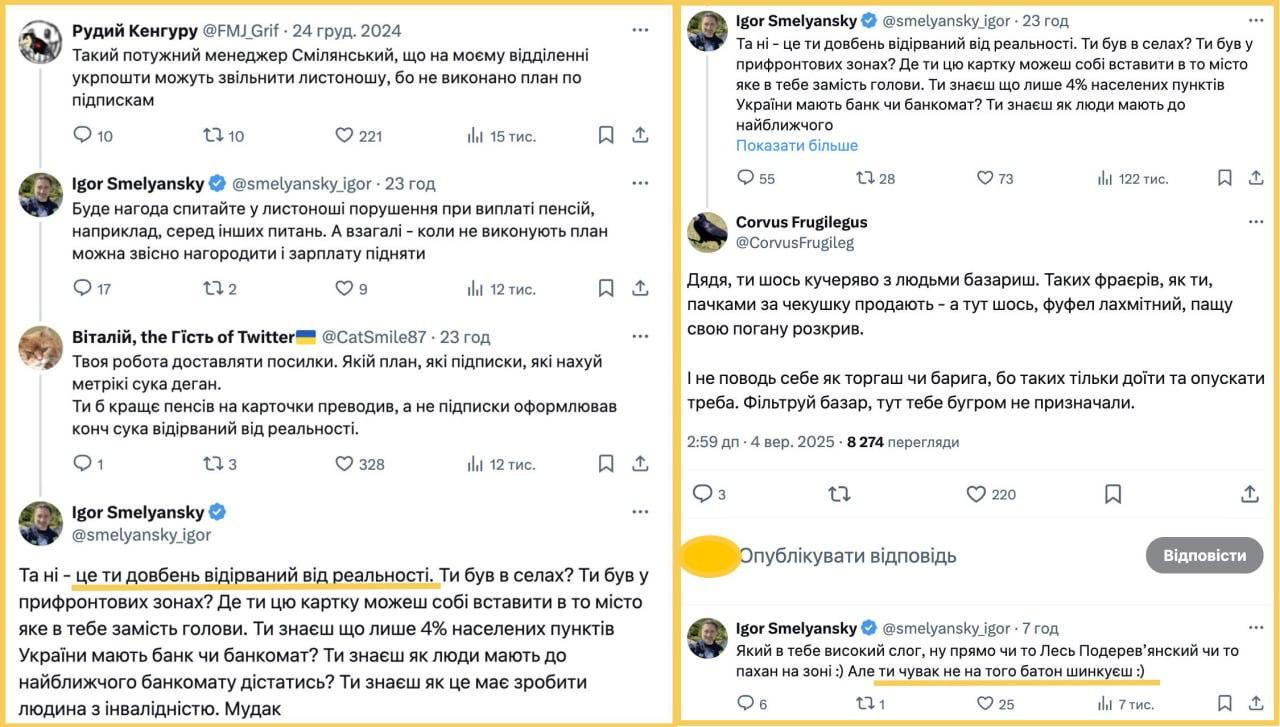Reply to Рудий Кенгуру's tweet
Screen dimensions: 1280x727
(82, 136)
